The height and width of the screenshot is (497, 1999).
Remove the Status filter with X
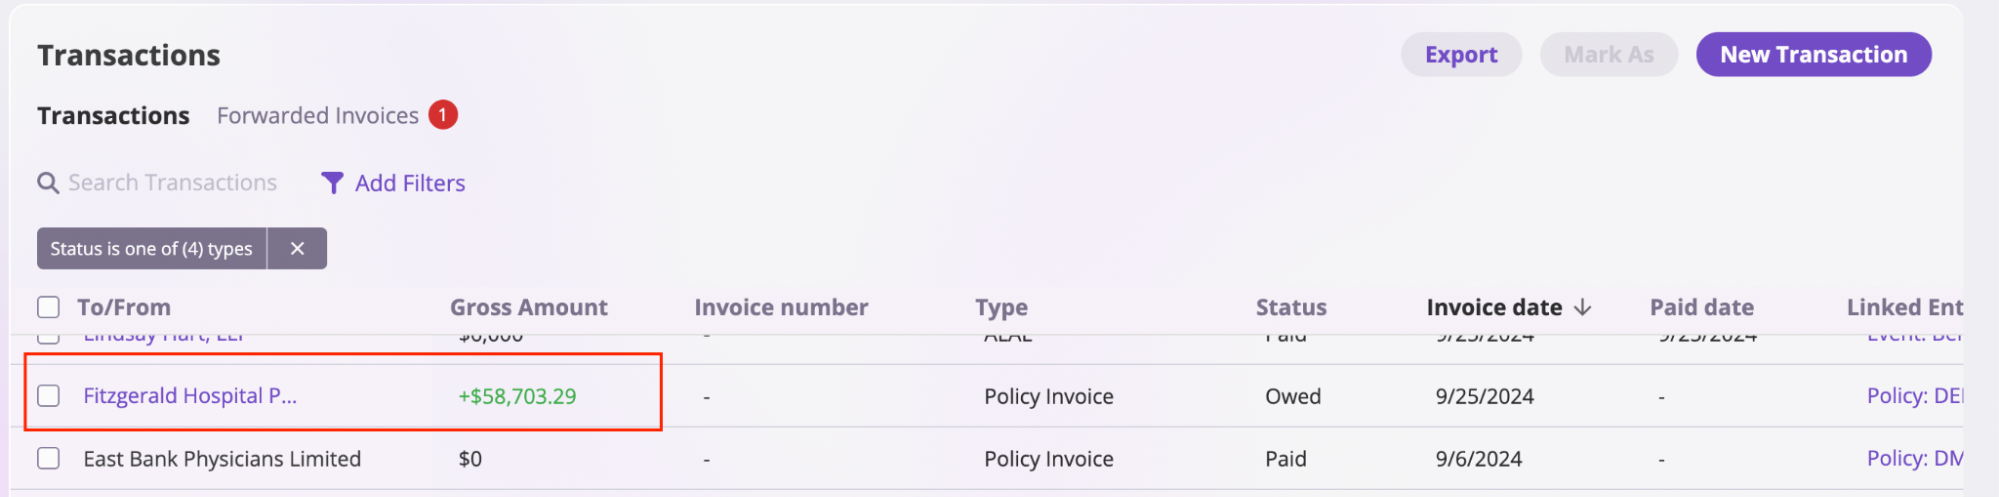(297, 249)
